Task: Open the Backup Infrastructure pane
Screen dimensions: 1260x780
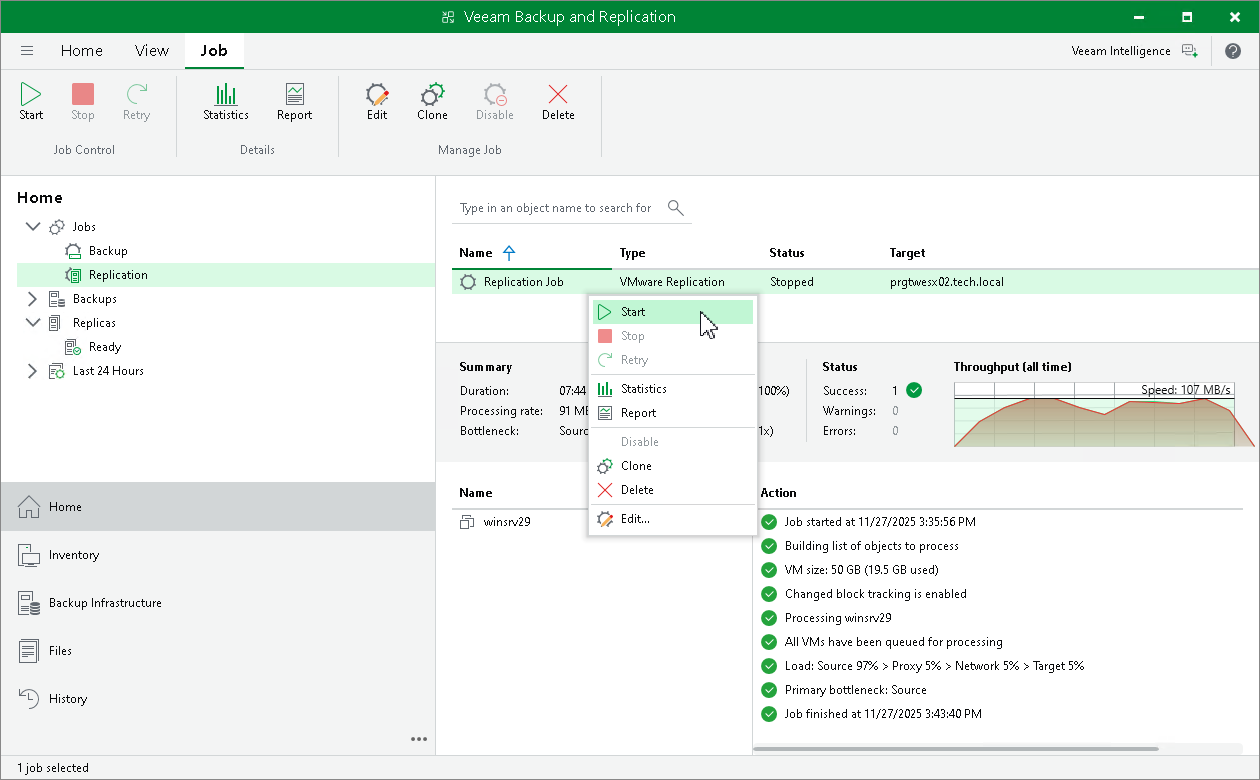Action: 218,603
